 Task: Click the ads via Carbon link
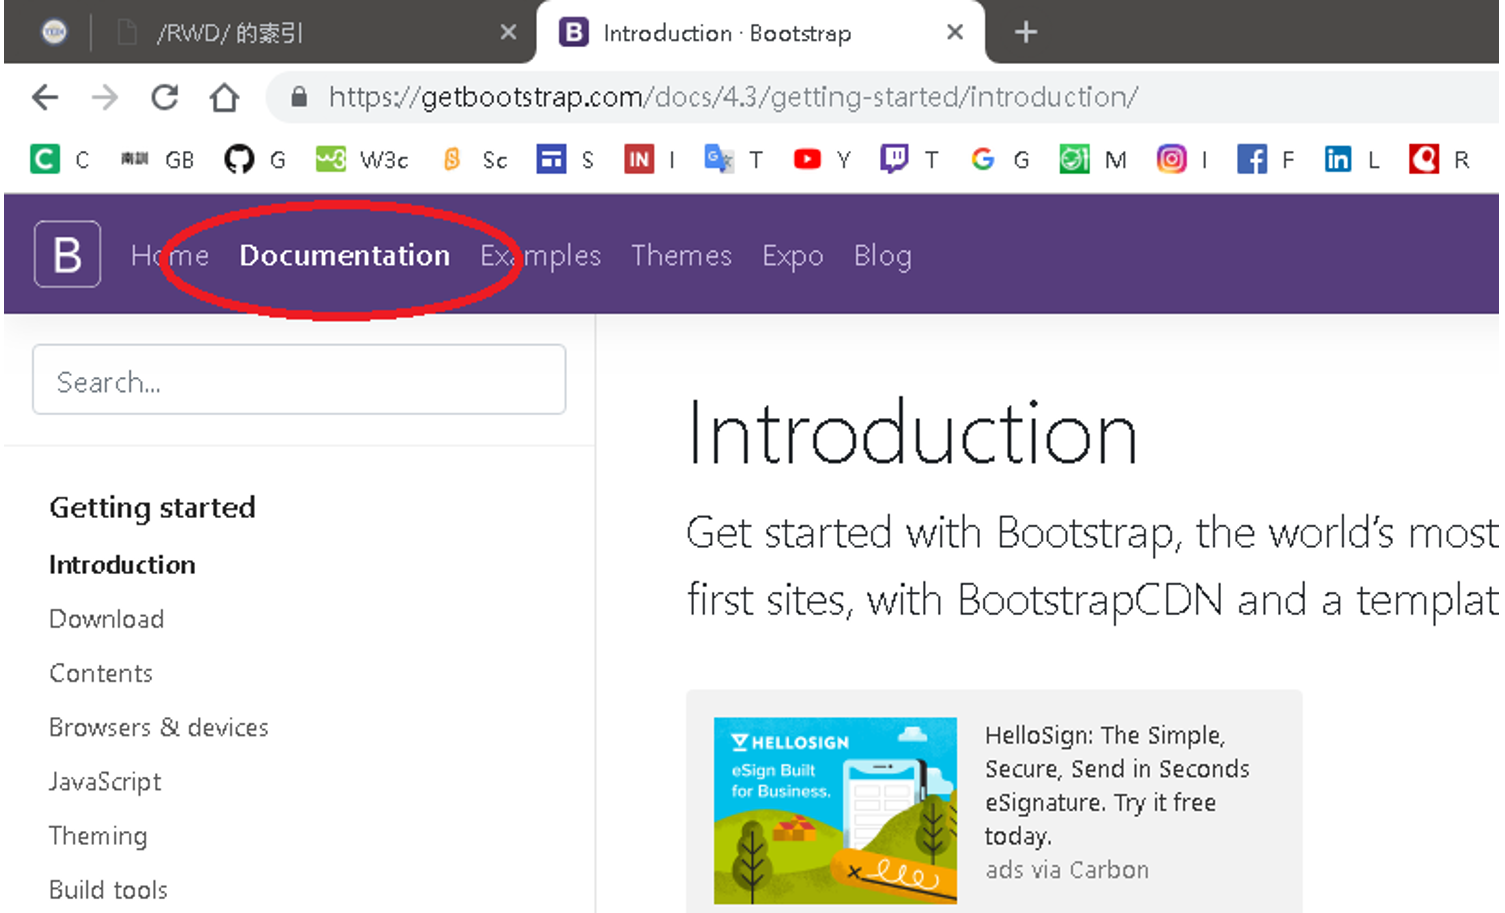(1067, 870)
